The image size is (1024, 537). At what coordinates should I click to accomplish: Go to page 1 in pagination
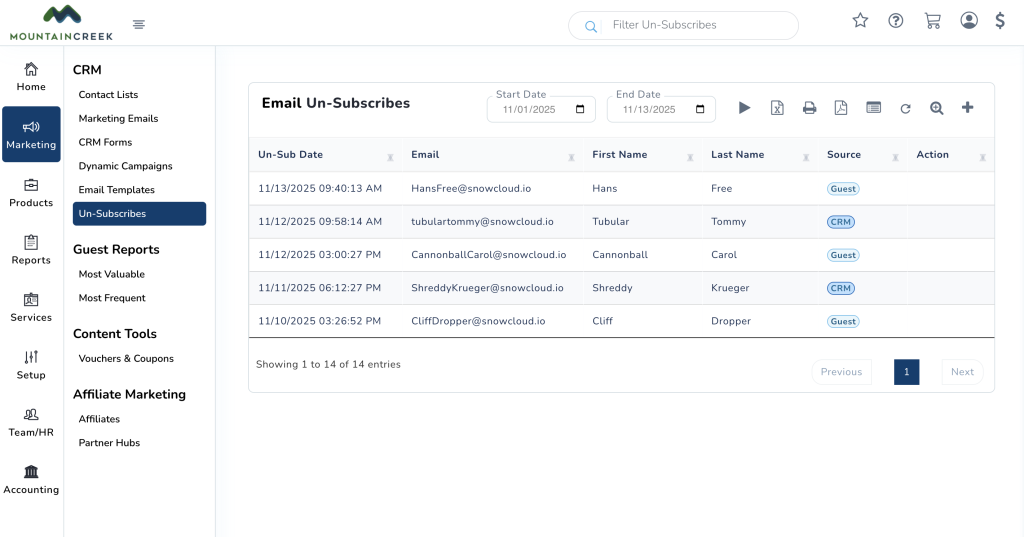click(906, 372)
